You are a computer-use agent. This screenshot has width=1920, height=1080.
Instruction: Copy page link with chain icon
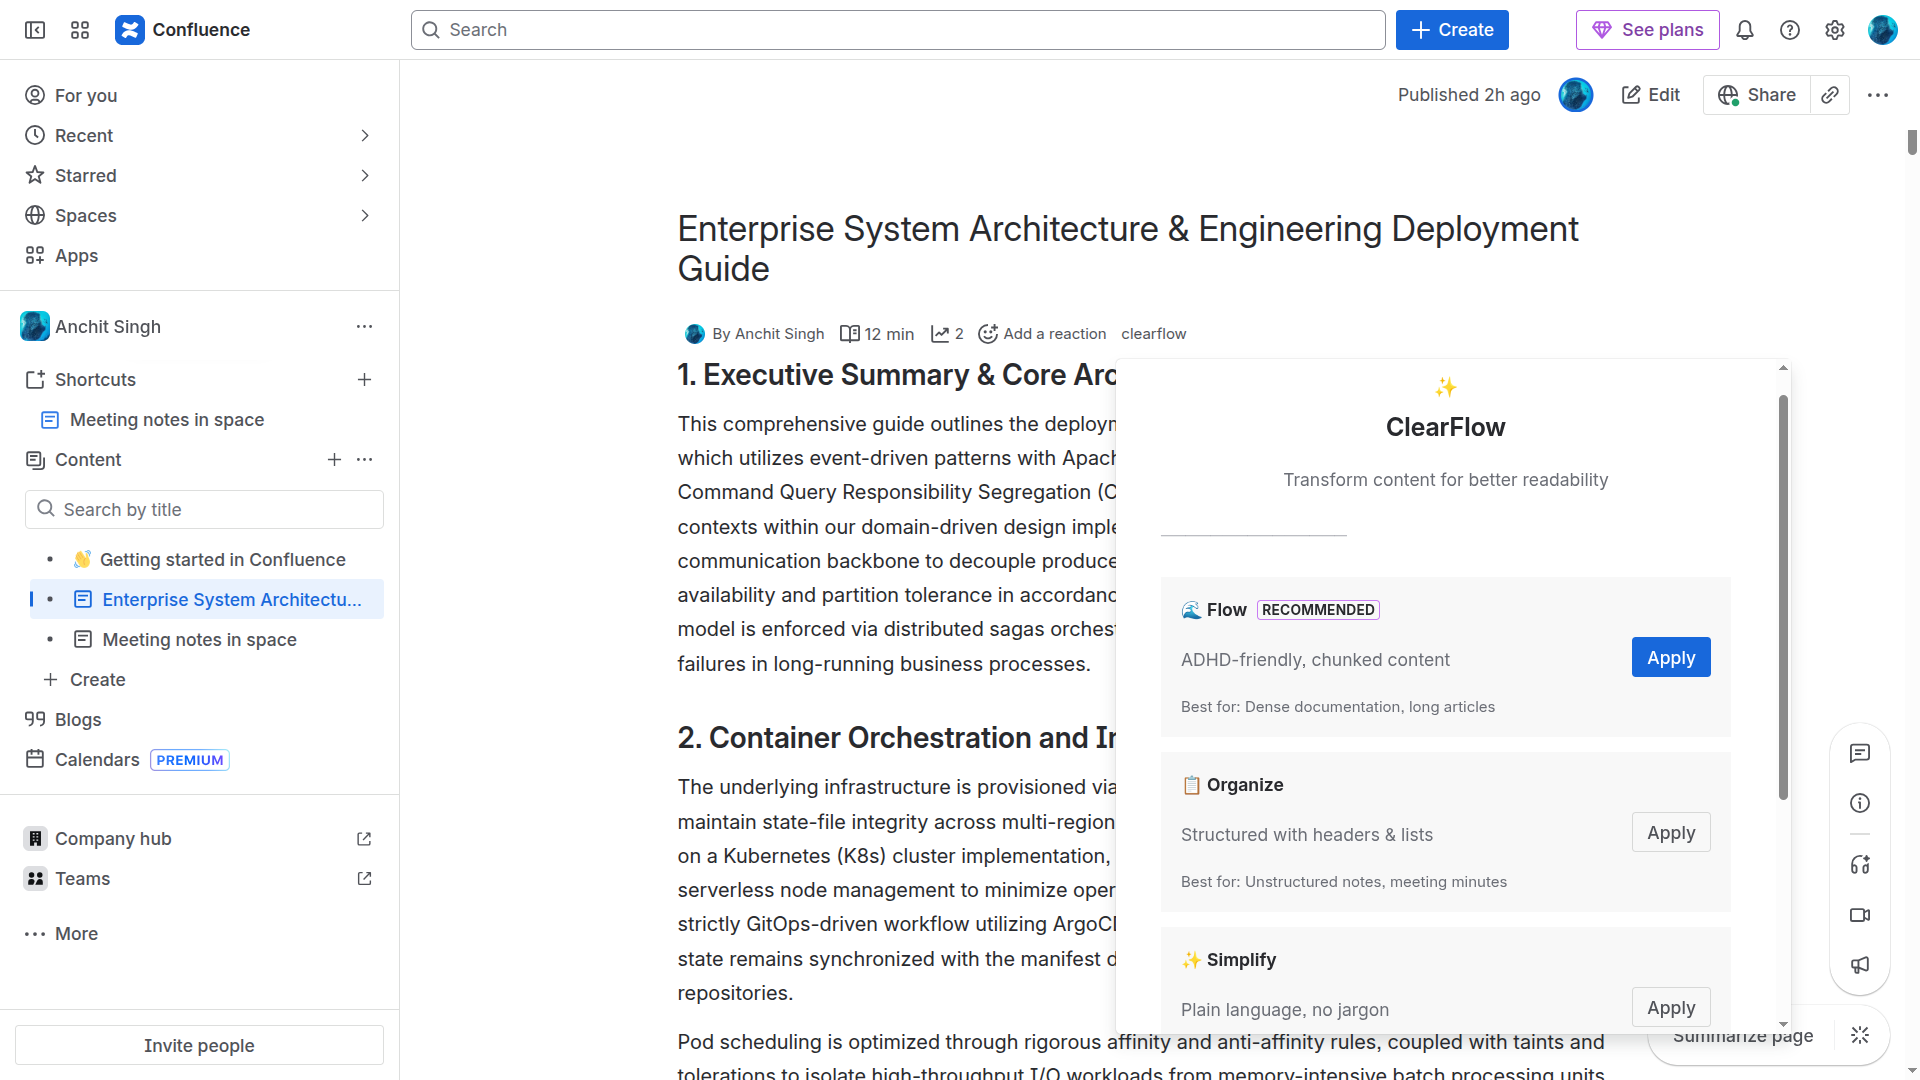tap(1829, 95)
